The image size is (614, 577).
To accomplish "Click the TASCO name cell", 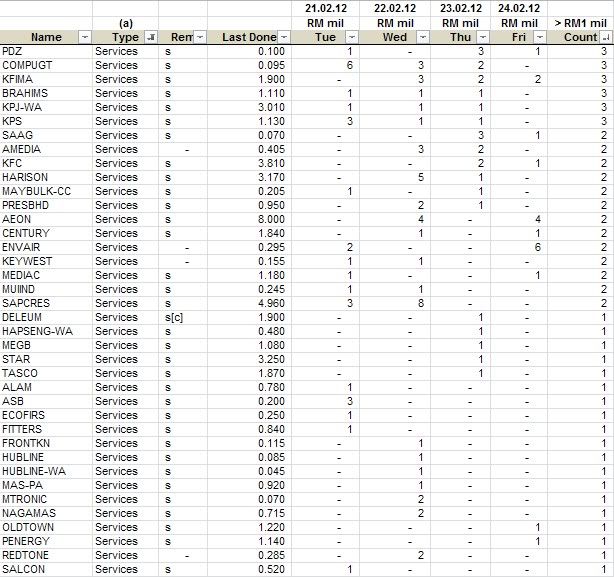I will click(46, 373).
